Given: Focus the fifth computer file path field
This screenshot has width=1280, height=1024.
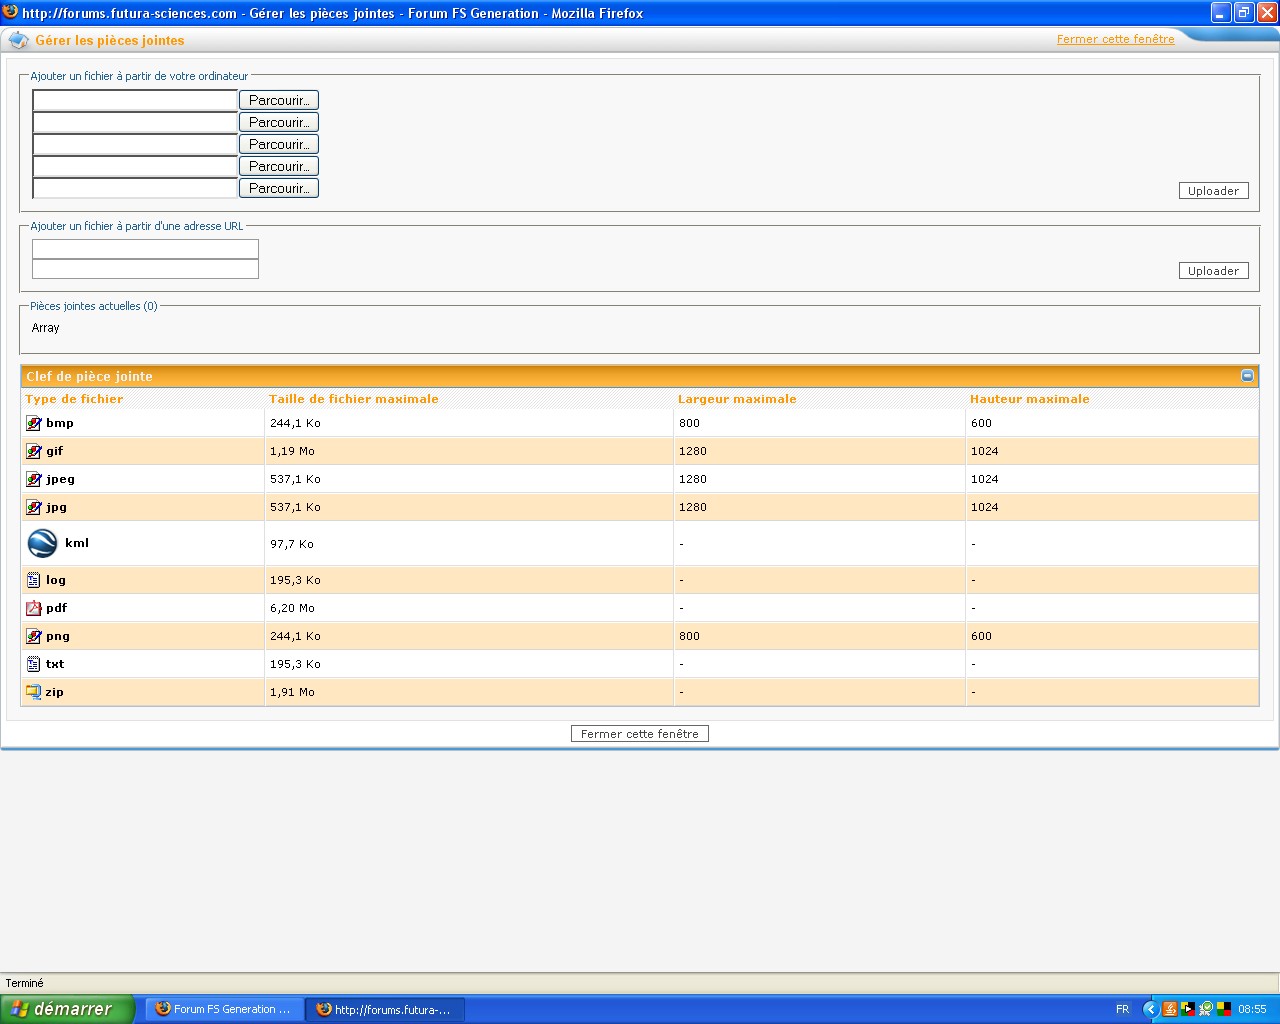Looking at the screenshot, I should coord(135,188).
